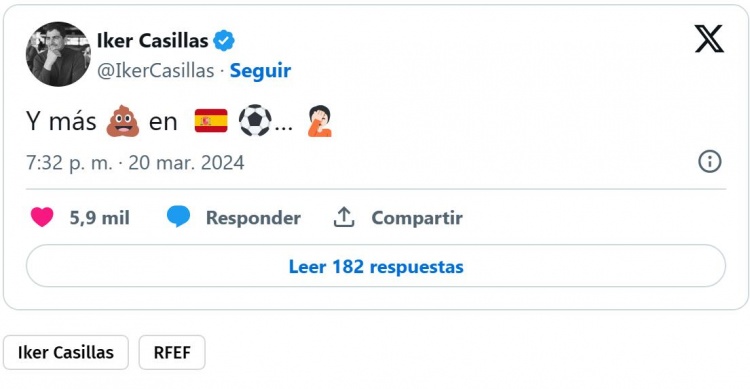The height and width of the screenshot is (389, 750).
Task: Click the blue verified badge
Action: (224, 41)
